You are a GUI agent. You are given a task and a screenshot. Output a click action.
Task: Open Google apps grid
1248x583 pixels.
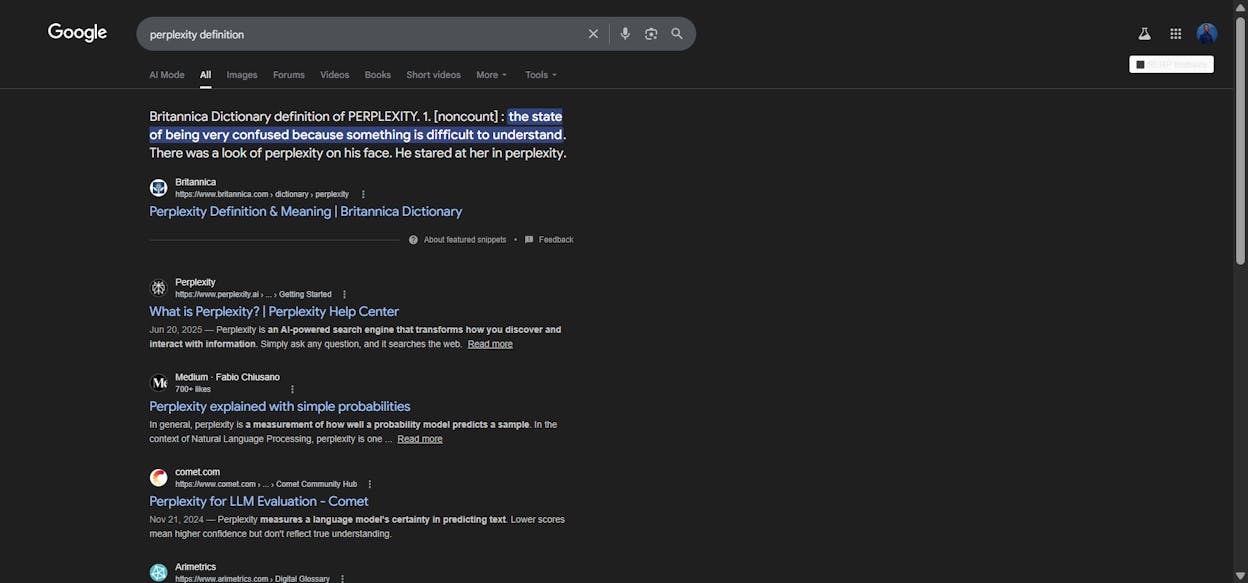point(1176,34)
